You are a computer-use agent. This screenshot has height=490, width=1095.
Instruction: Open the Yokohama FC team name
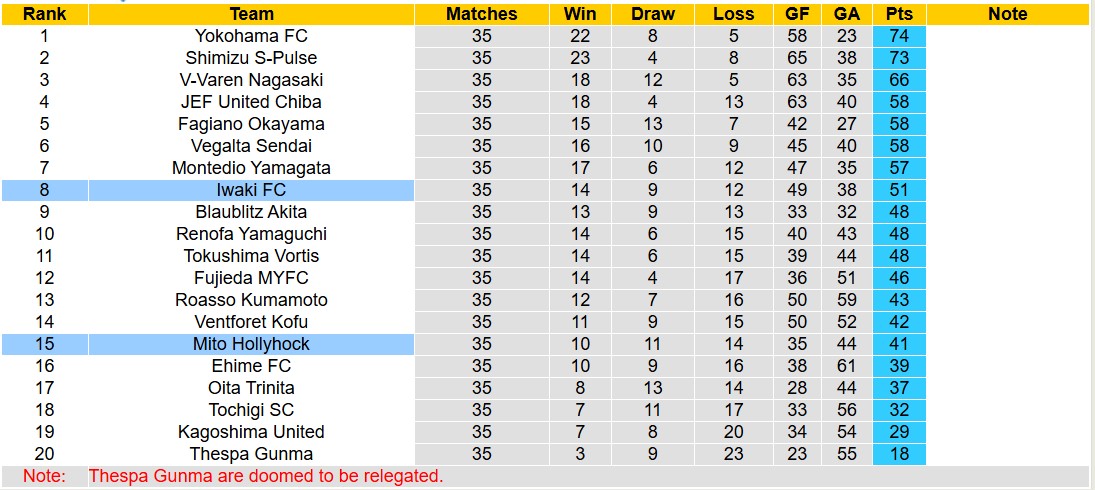pyautogui.click(x=251, y=36)
